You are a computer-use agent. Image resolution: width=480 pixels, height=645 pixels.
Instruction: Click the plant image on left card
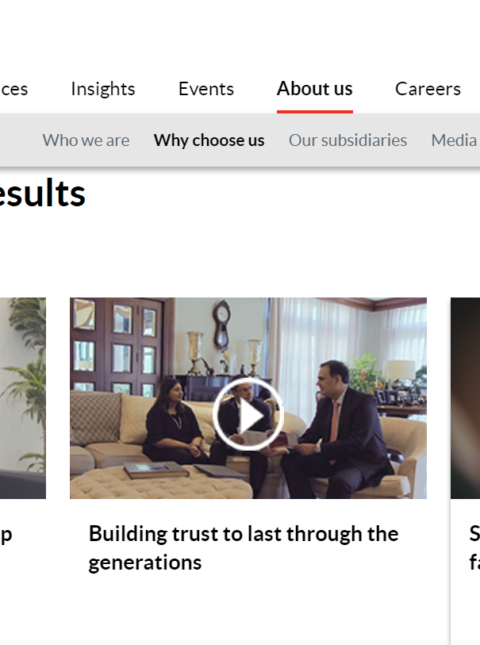(x=23, y=398)
